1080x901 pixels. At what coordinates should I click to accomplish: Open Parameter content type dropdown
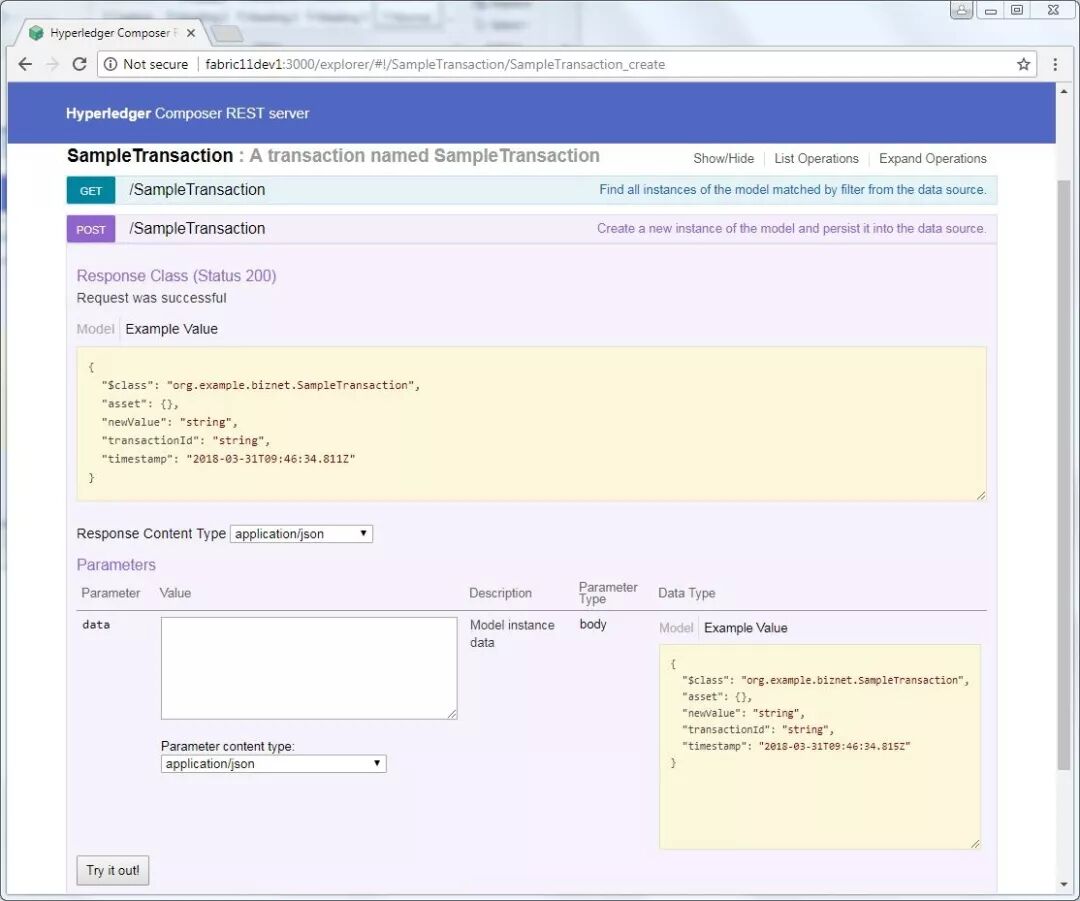tap(273, 763)
